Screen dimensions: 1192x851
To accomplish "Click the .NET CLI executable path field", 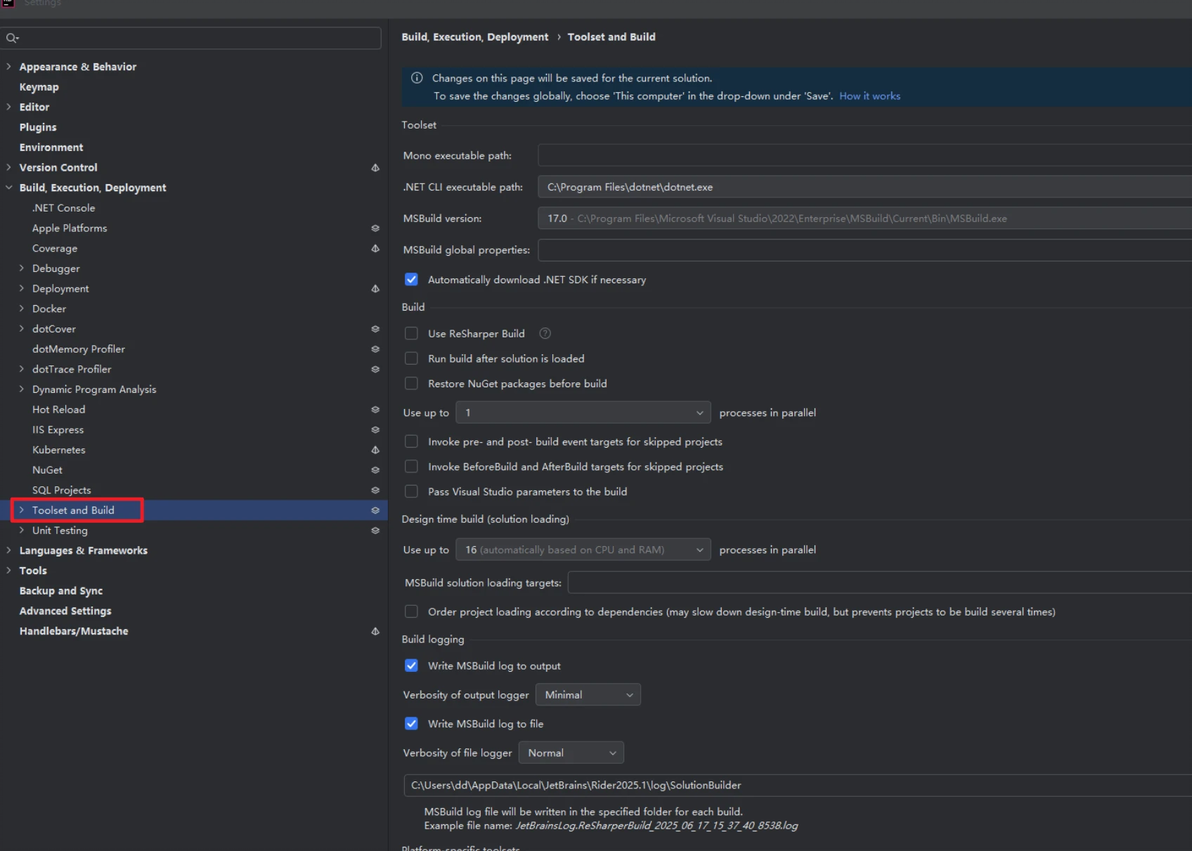I will click(864, 186).
